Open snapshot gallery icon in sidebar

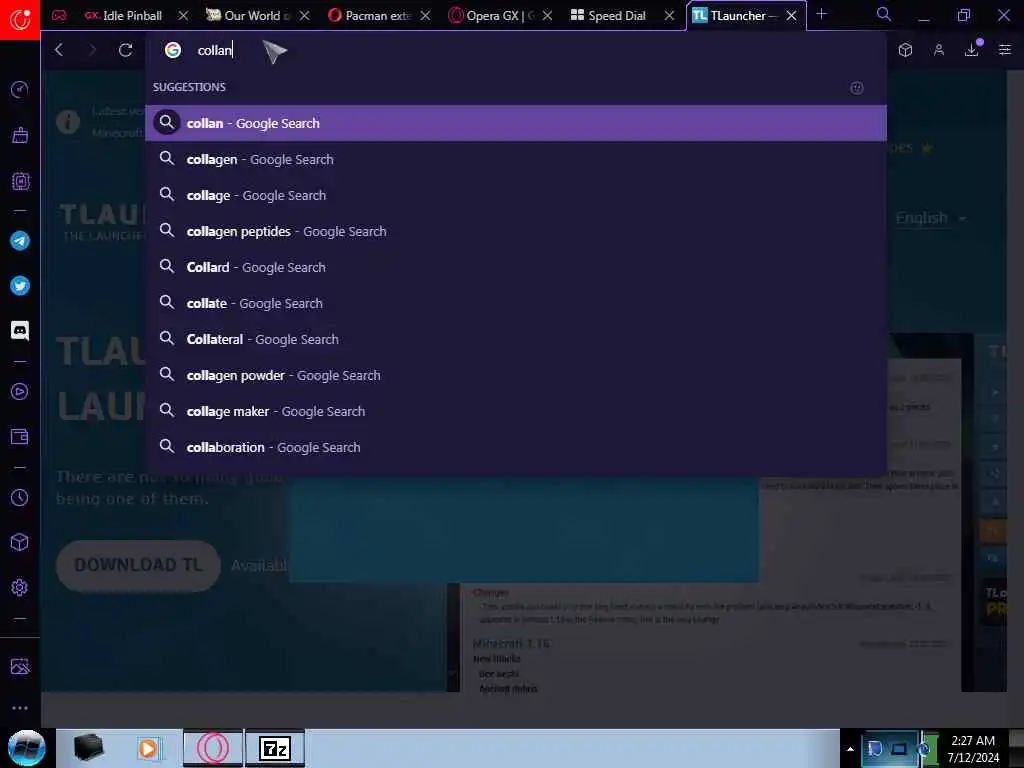(x=20, y=666)
